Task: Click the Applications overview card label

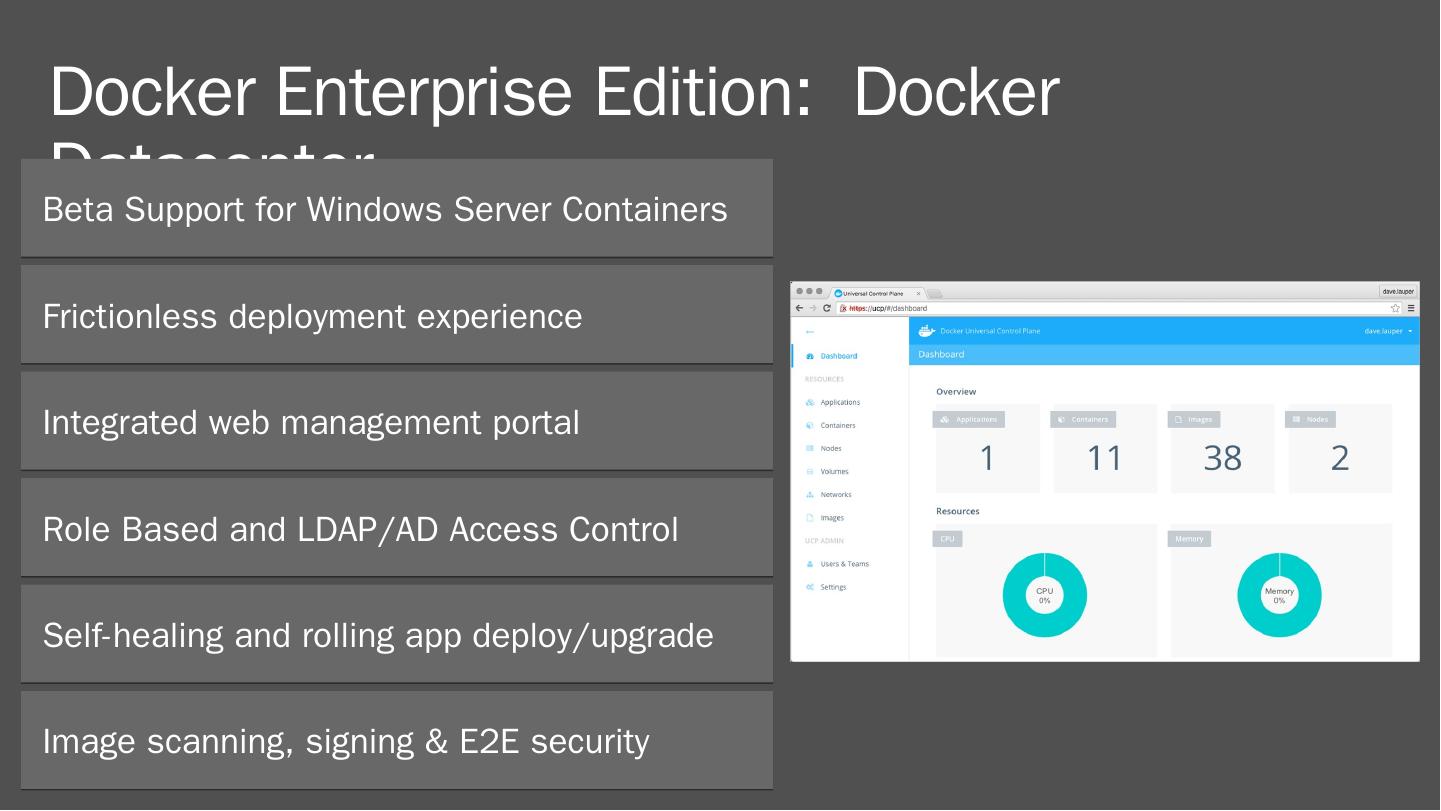Action: point(969,419)
